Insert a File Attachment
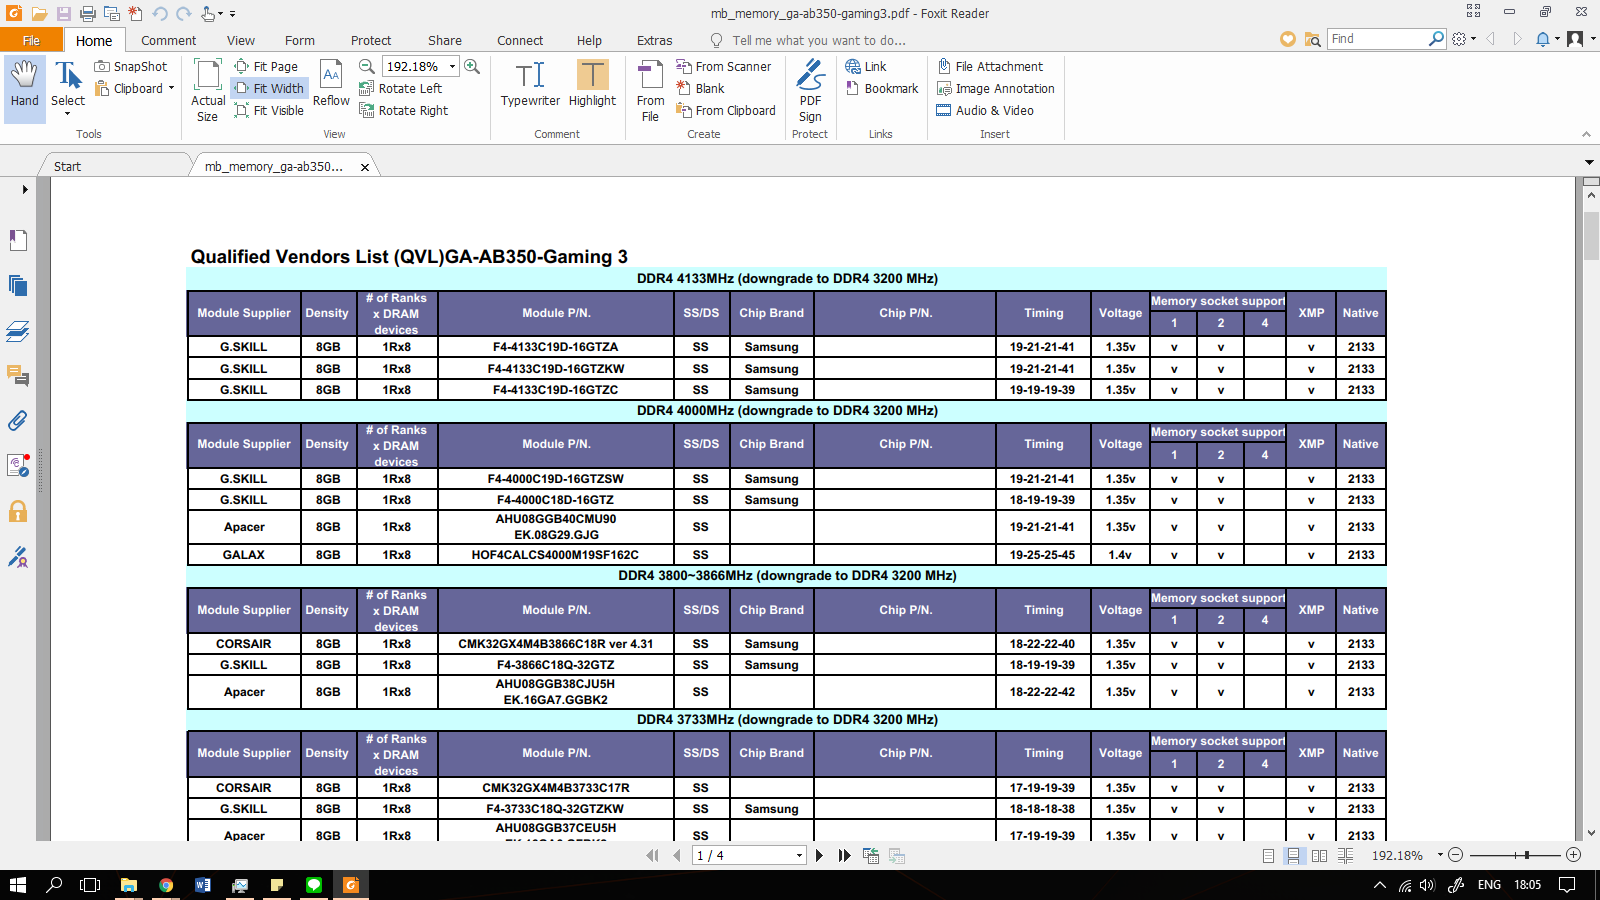 click(x=990, y=66)
